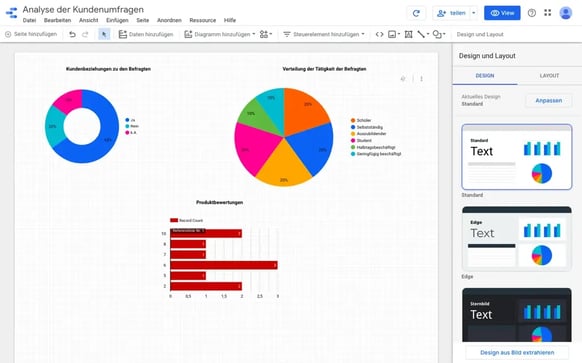
Task: Click the Kundenbeziehungen zu den Befragten title
Action: click(108, 69)
